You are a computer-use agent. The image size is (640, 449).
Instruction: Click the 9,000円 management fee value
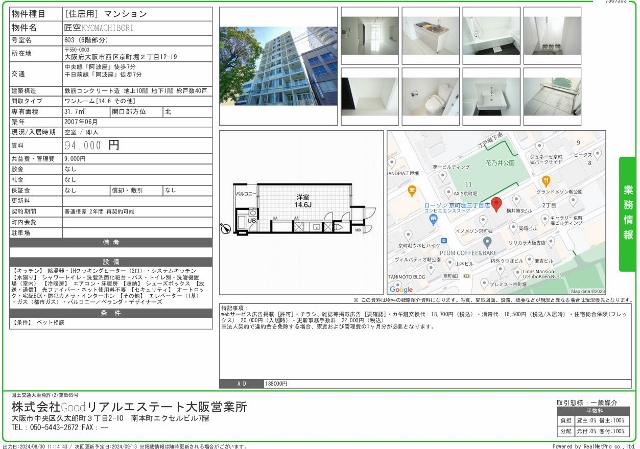point(75,158)
